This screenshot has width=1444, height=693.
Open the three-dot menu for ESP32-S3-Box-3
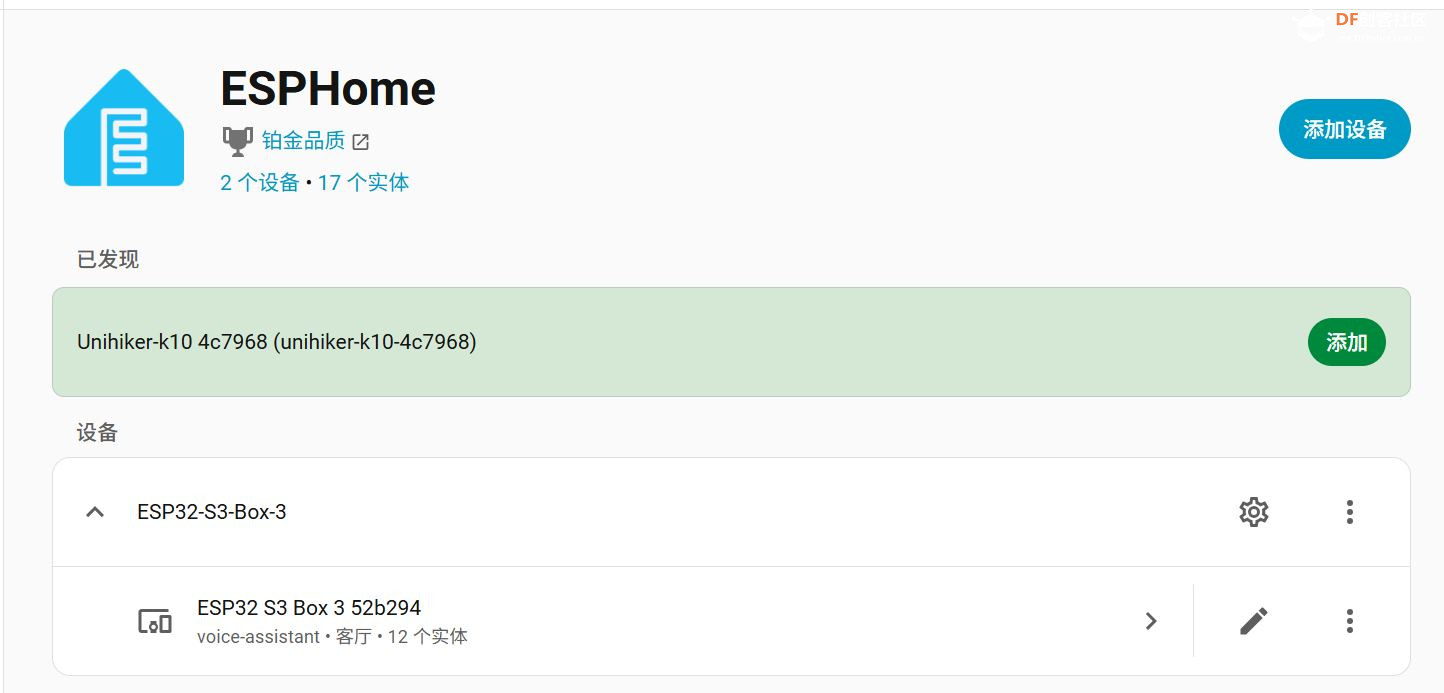pyautogui.click(x=1349, y=512)
